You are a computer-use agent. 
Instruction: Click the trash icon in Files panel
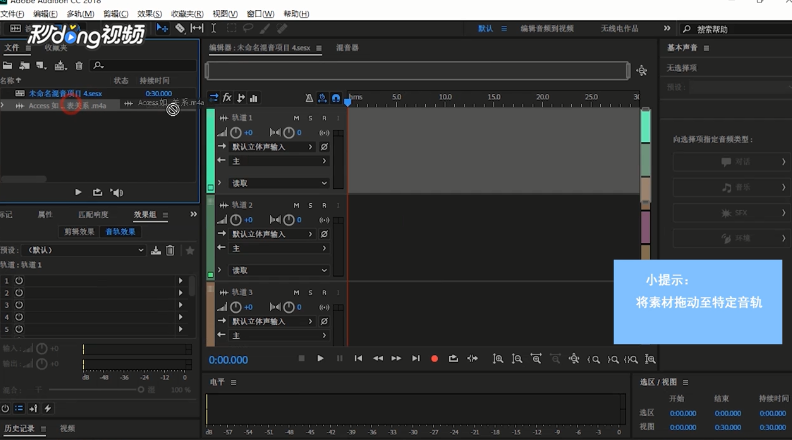[x=79, y=65]
